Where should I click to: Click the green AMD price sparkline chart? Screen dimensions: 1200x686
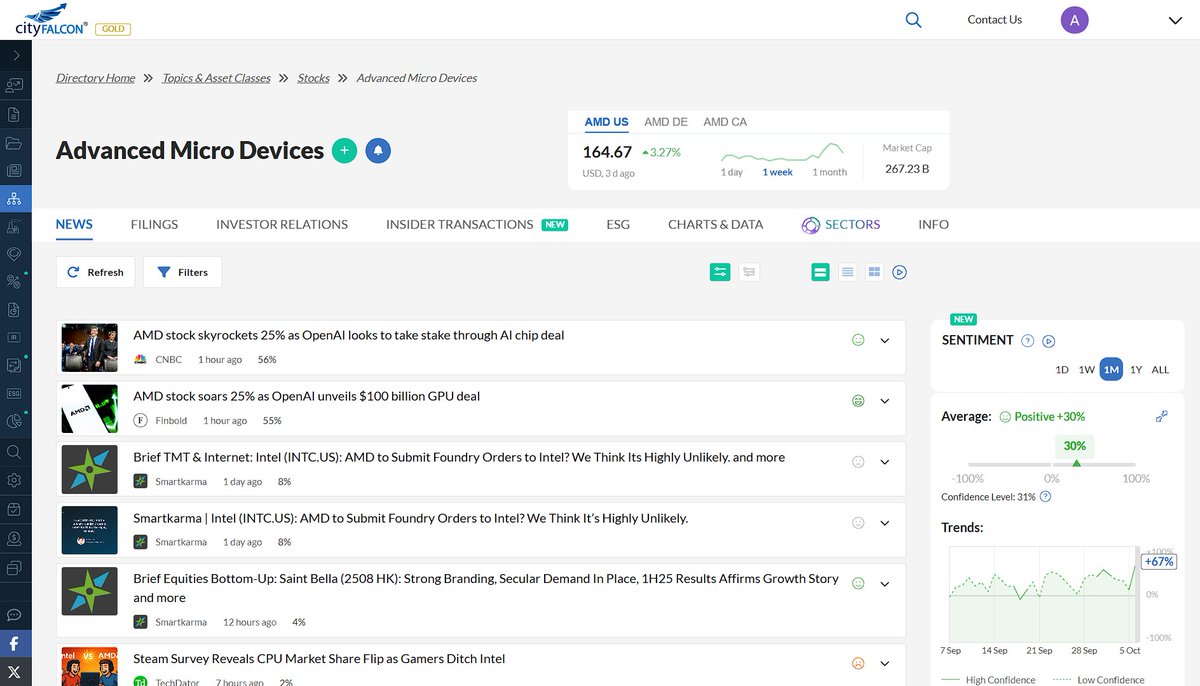tap(781, 153)
